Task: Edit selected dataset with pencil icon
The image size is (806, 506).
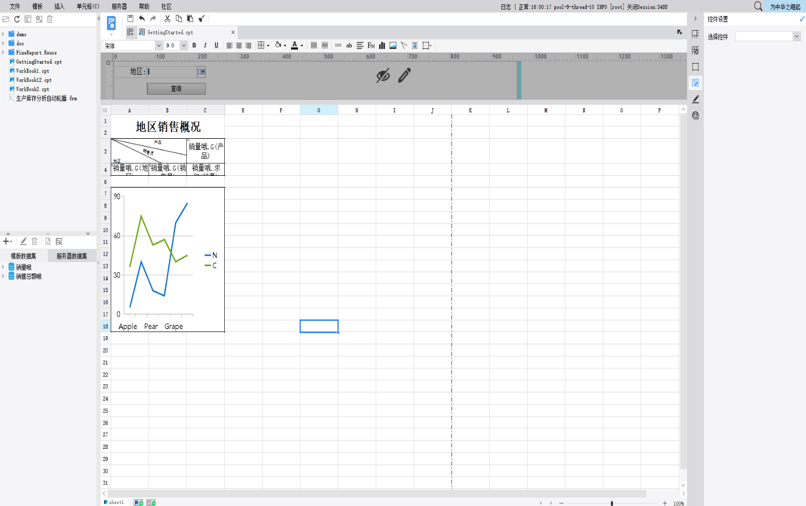Action: coord(23,241)
